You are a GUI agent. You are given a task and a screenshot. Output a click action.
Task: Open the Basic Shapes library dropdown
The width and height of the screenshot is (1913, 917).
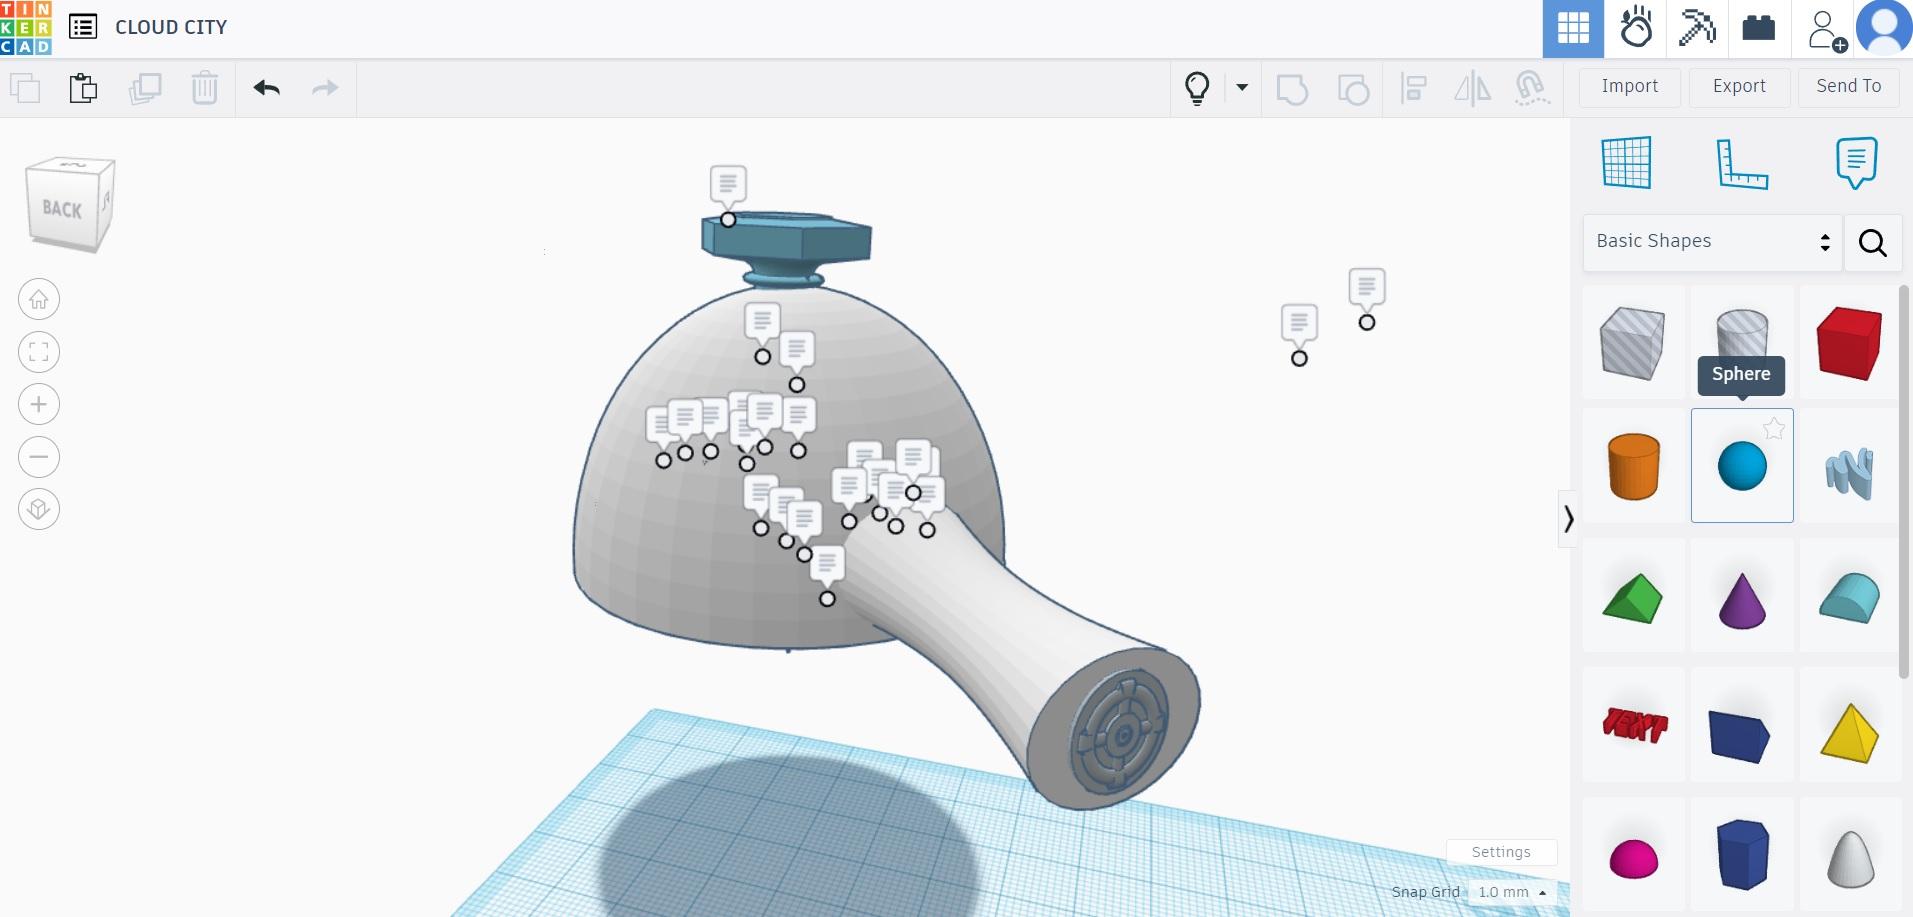[x=1712, y=241]
